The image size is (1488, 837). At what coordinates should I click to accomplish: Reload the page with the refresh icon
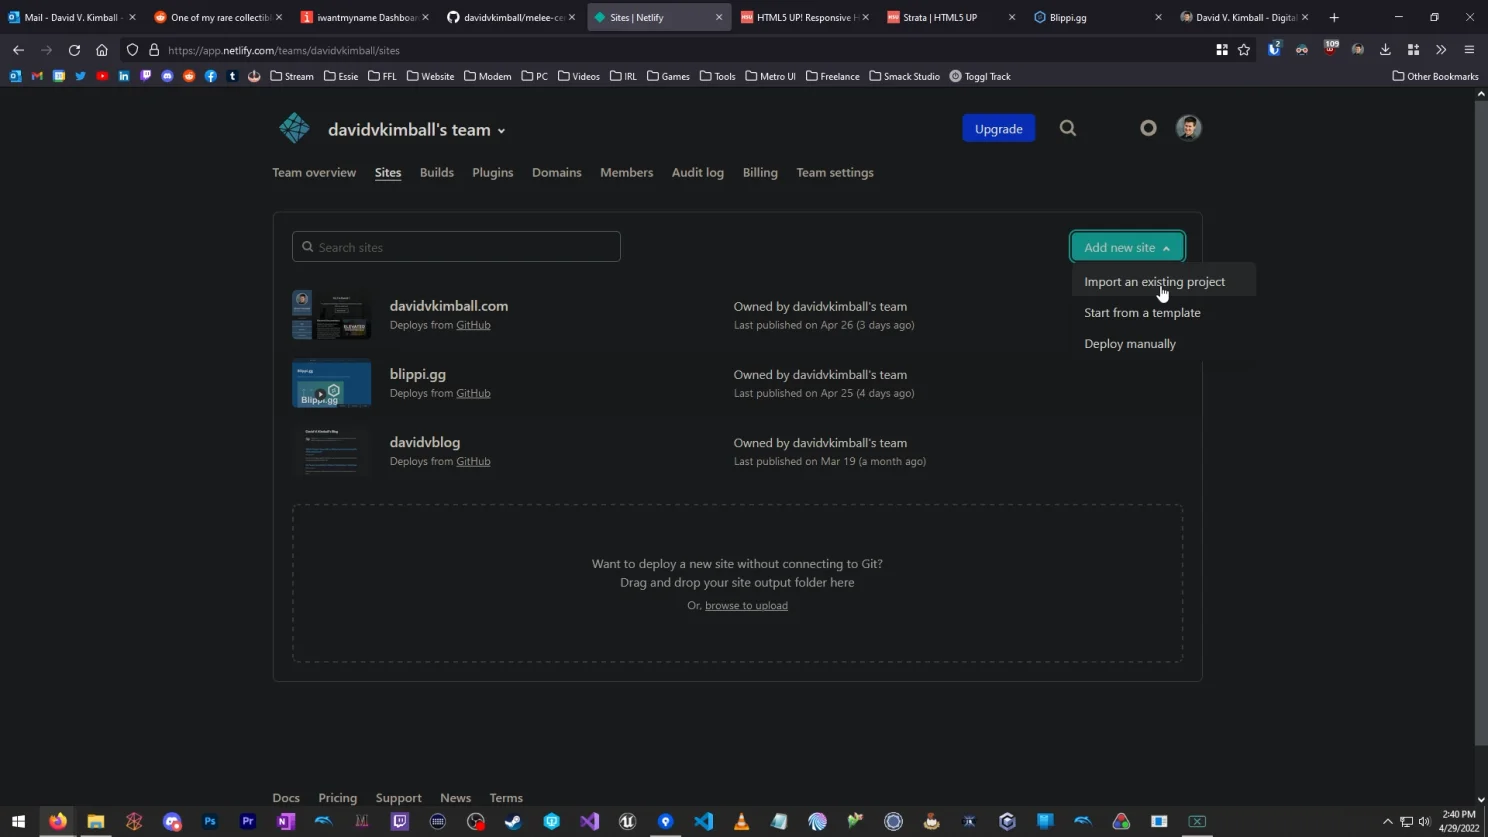click(x=72, y=50)
